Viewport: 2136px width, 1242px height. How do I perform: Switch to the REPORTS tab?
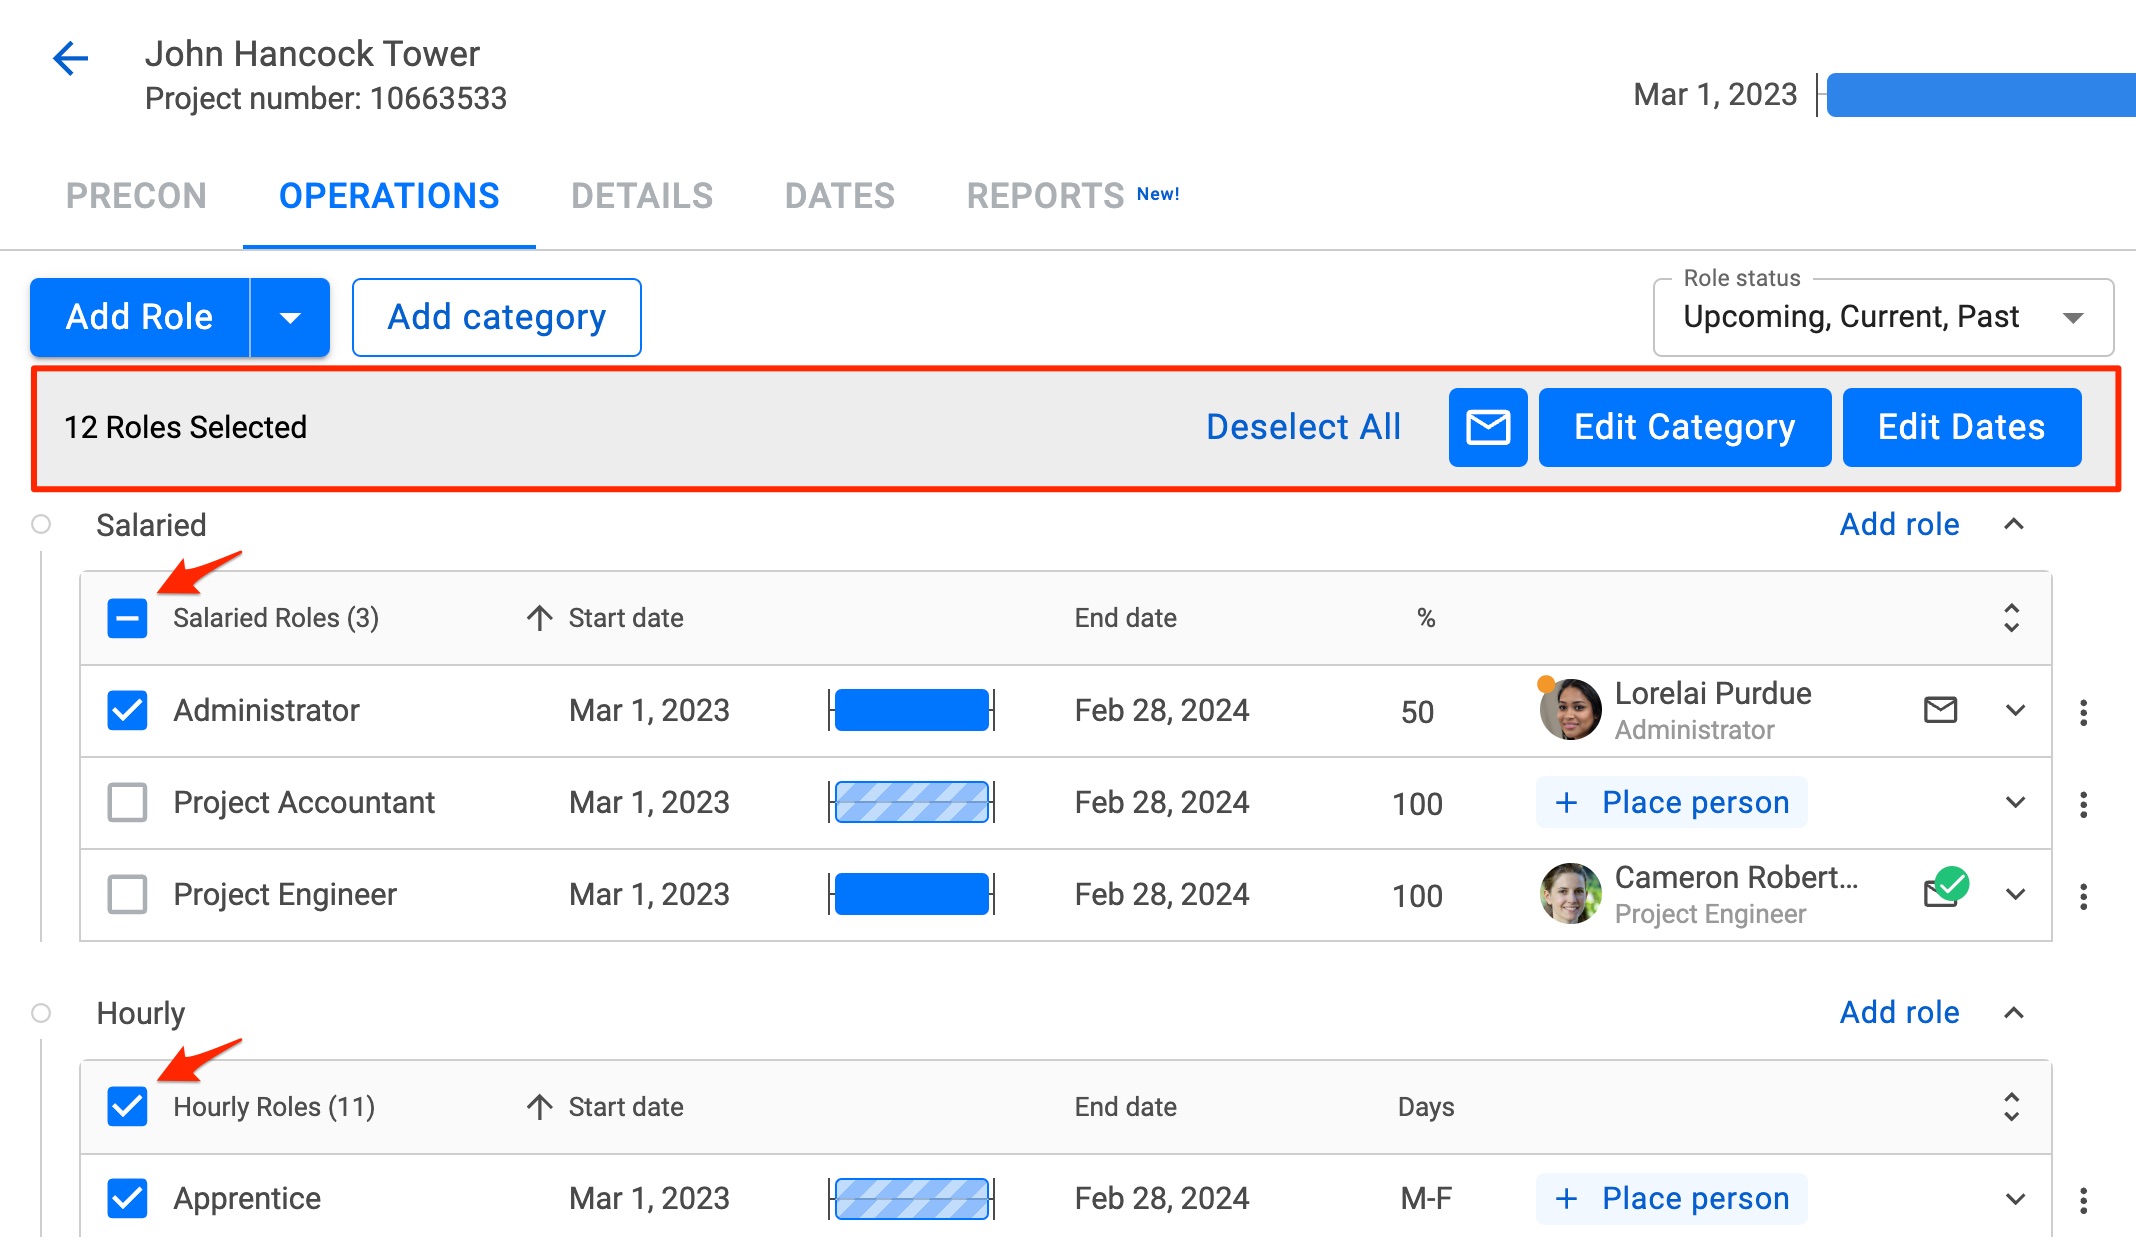click(x=1045, y=196)
